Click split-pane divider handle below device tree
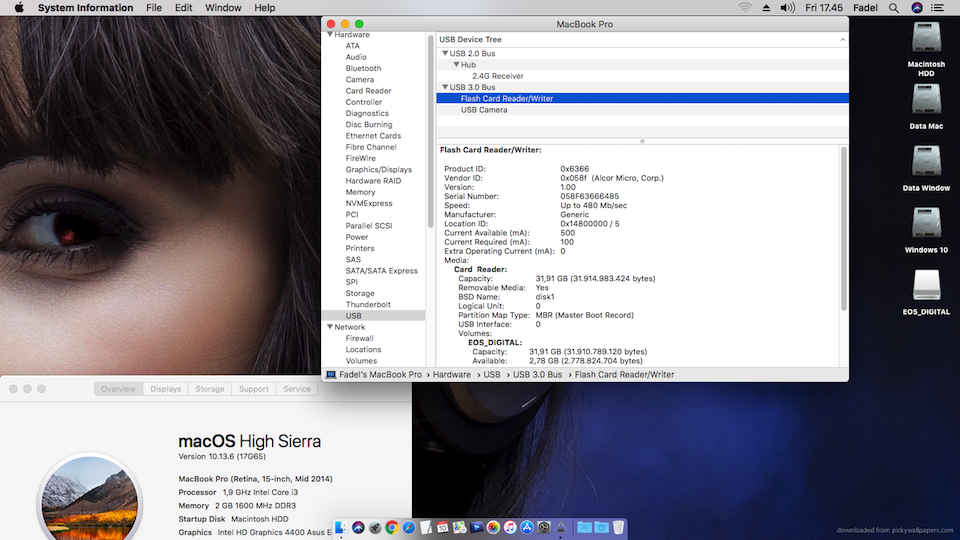Screen dimensions: 960x540 pos(642,141)
